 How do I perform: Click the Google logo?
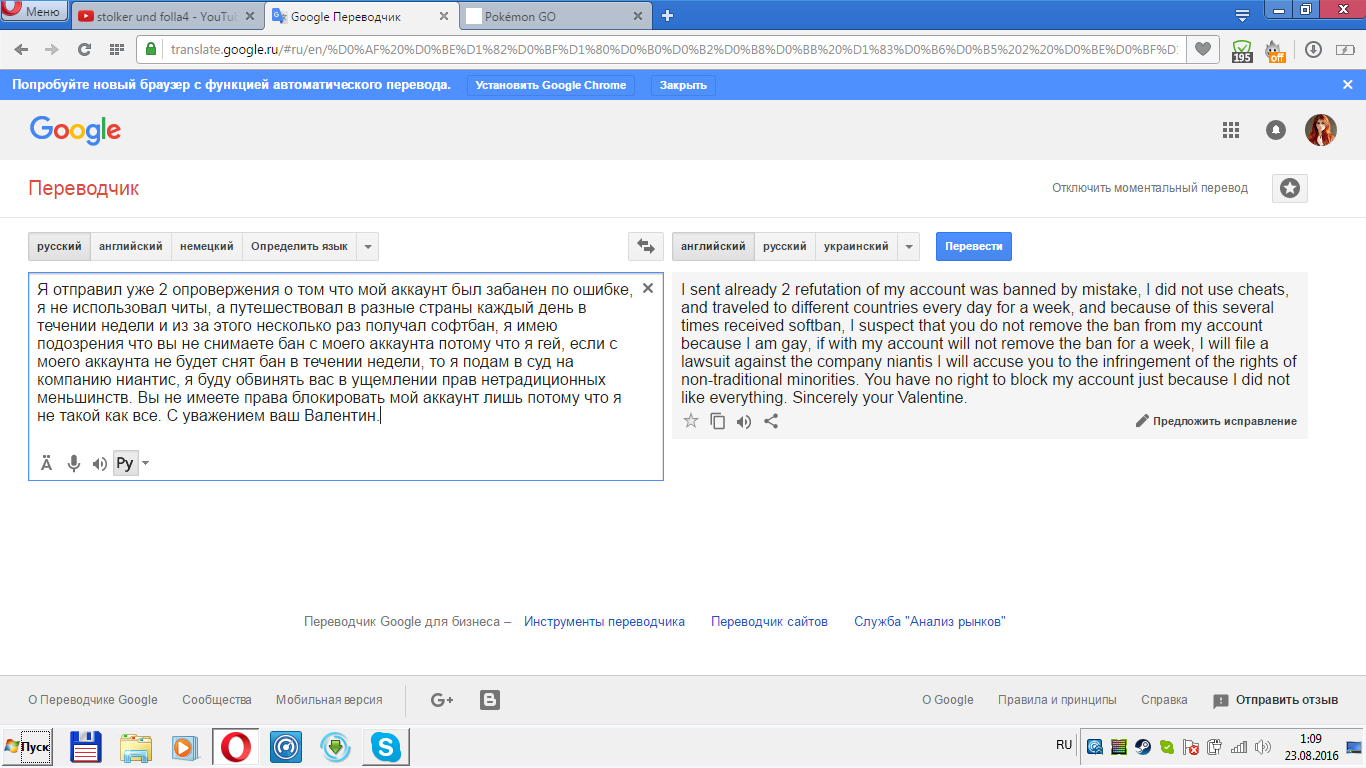click(75, 130)
